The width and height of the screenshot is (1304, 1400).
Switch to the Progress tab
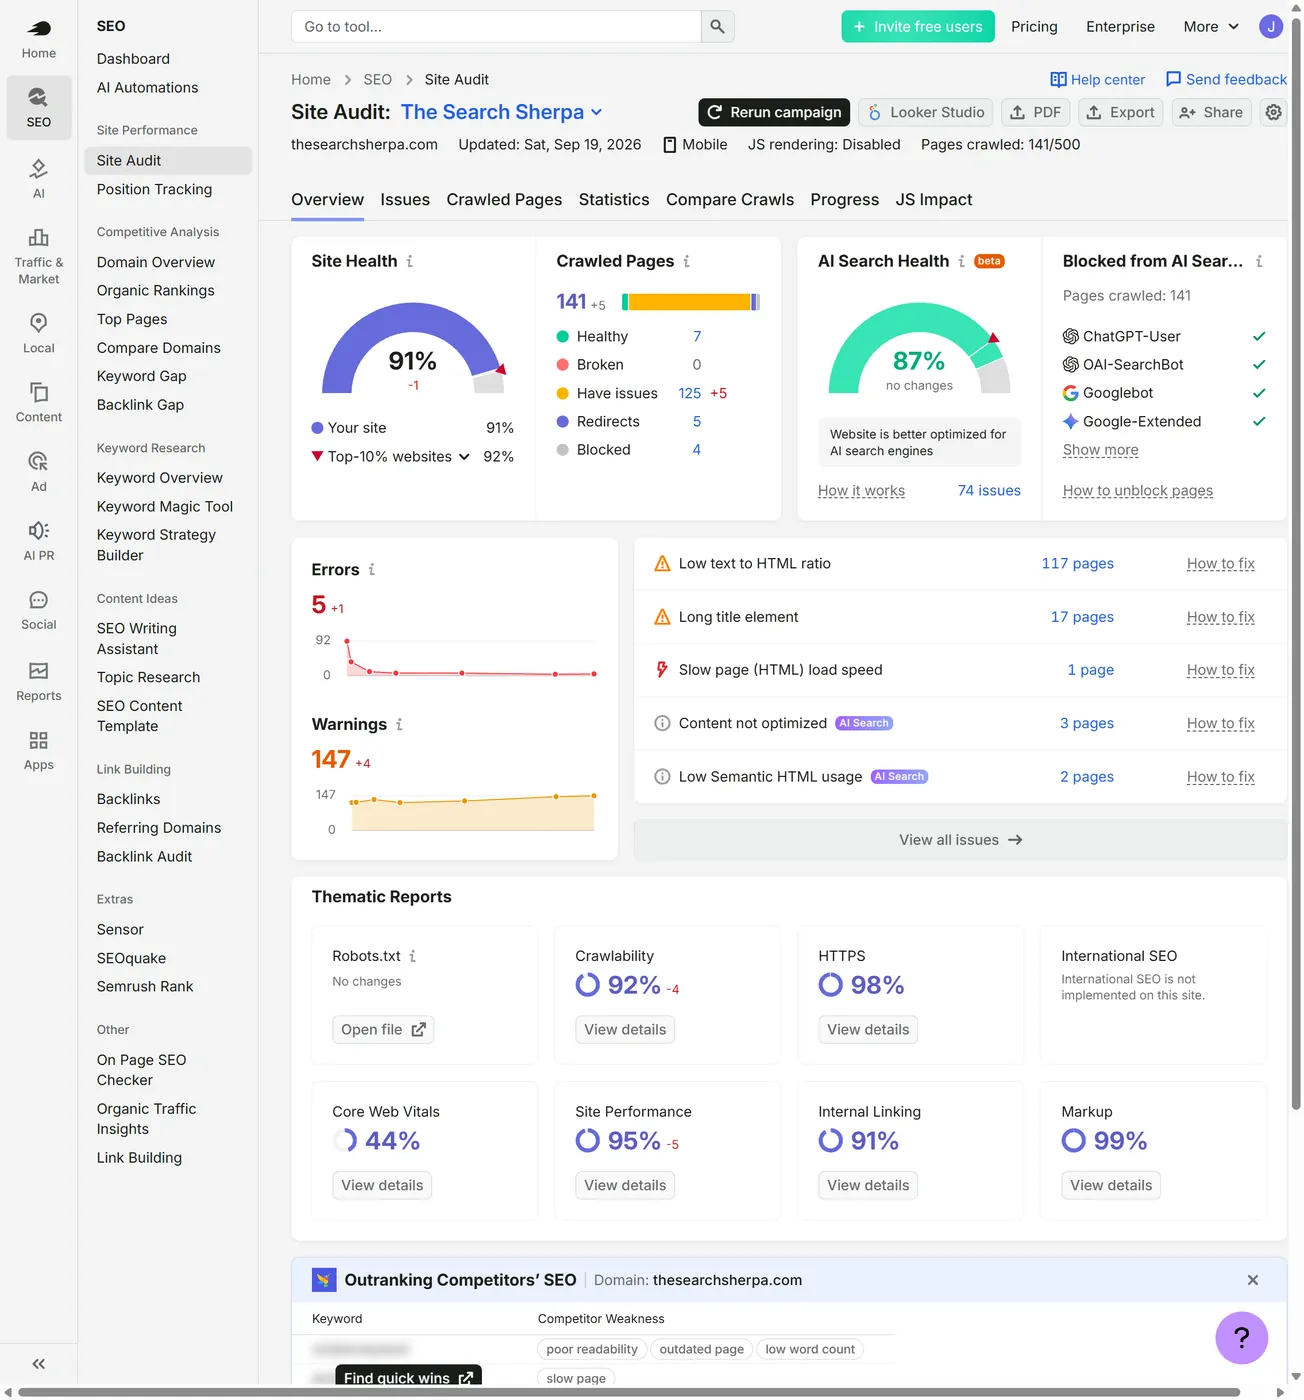click(845, 200)
